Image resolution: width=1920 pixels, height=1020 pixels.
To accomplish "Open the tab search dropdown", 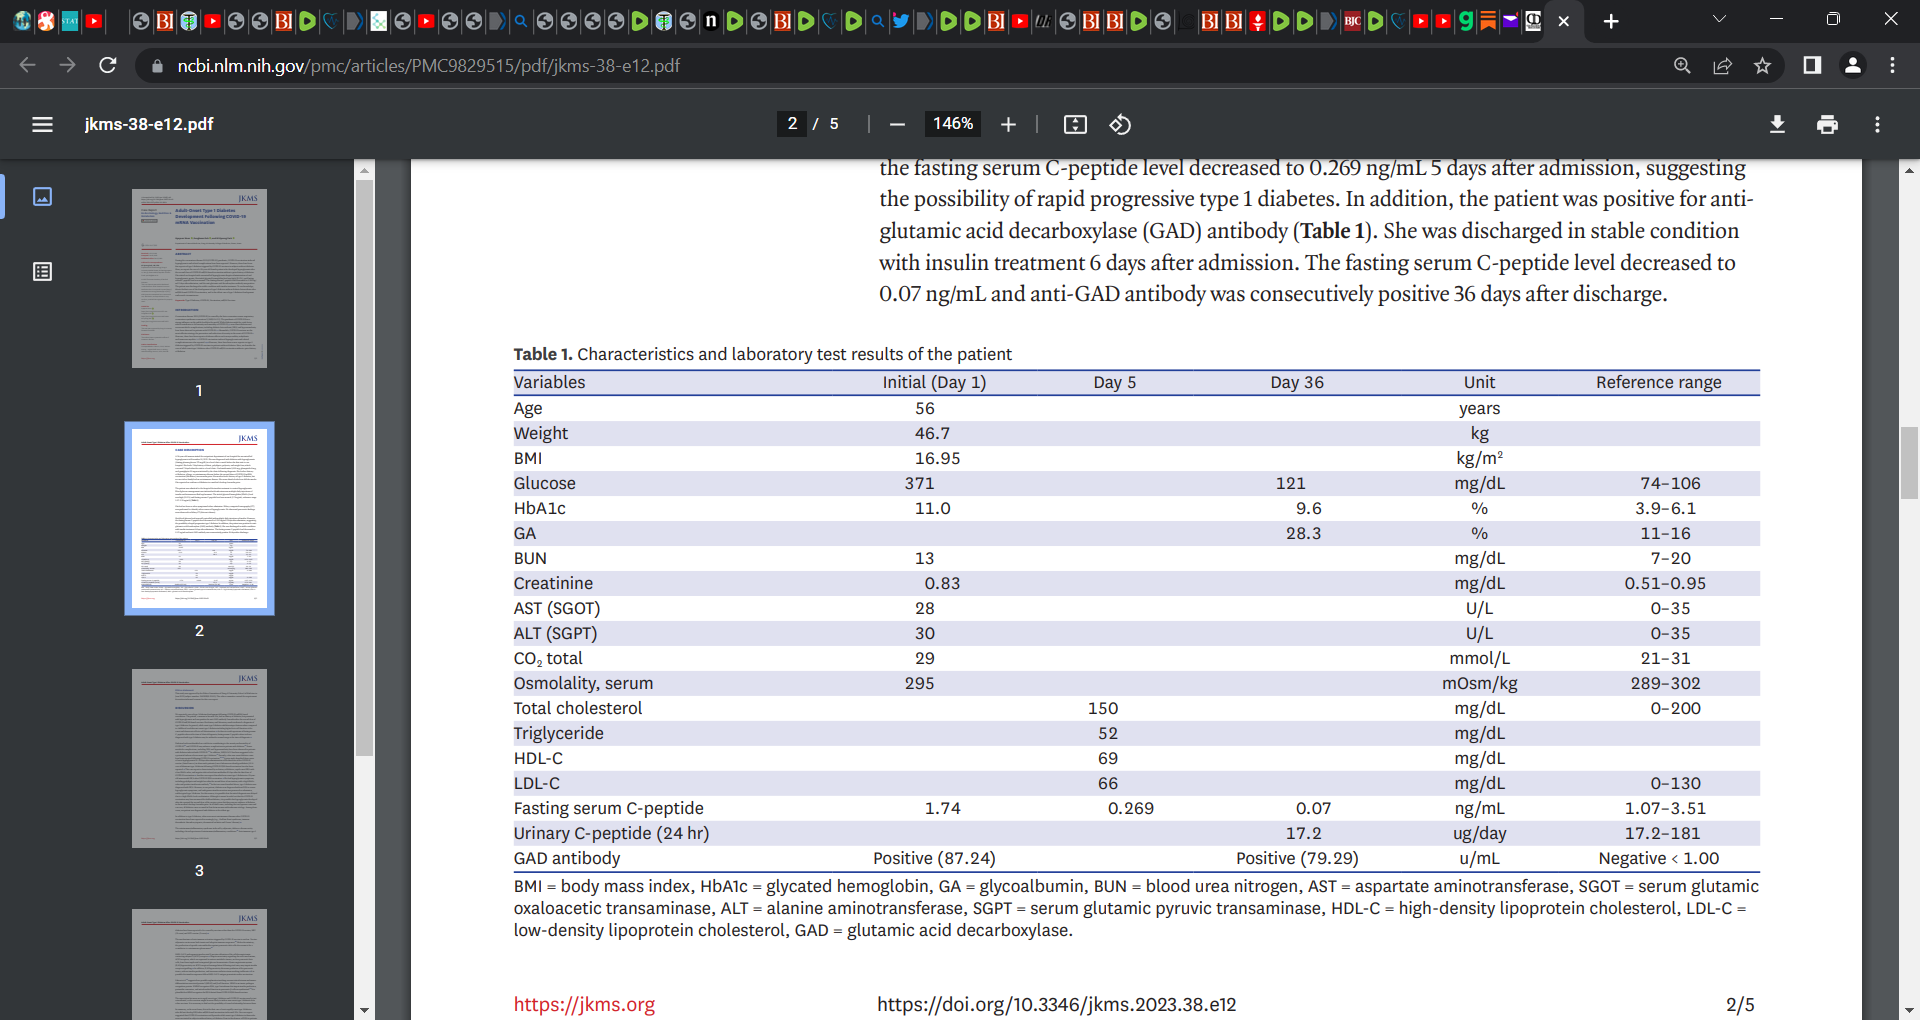I will tap(1718, 19).
